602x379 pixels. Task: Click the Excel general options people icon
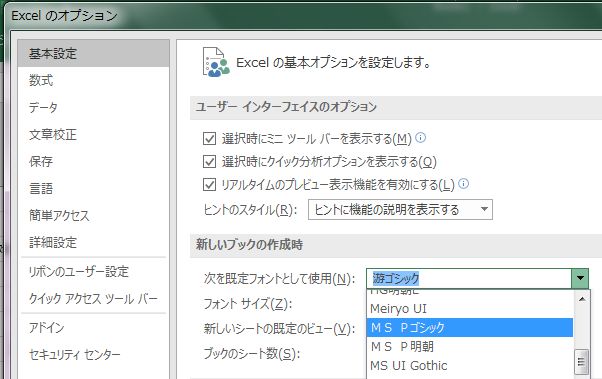click(216, 62)
